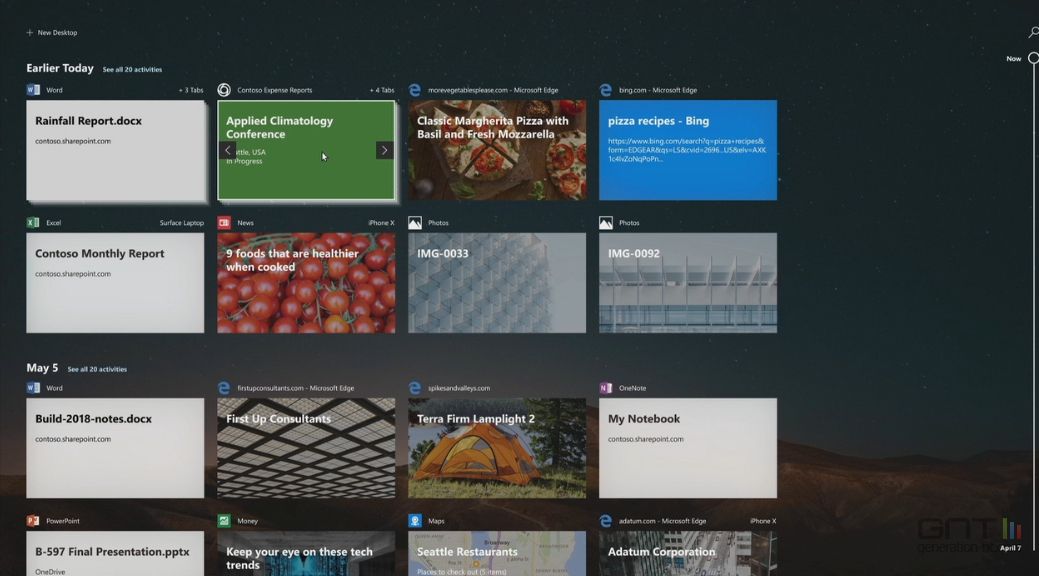Open the pizza recipes - Bing card
1039x576 pixels.
click(x=688, y=150)
